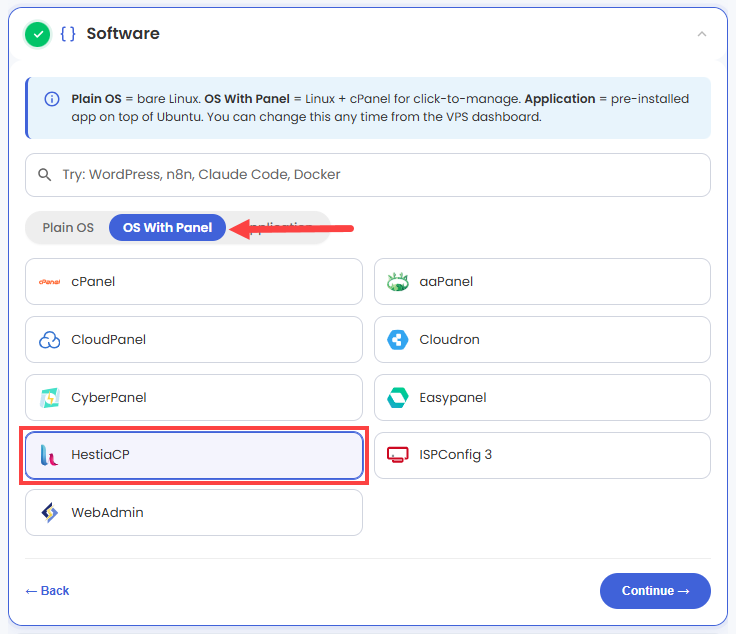Click the Software section heading

(123, 34)
